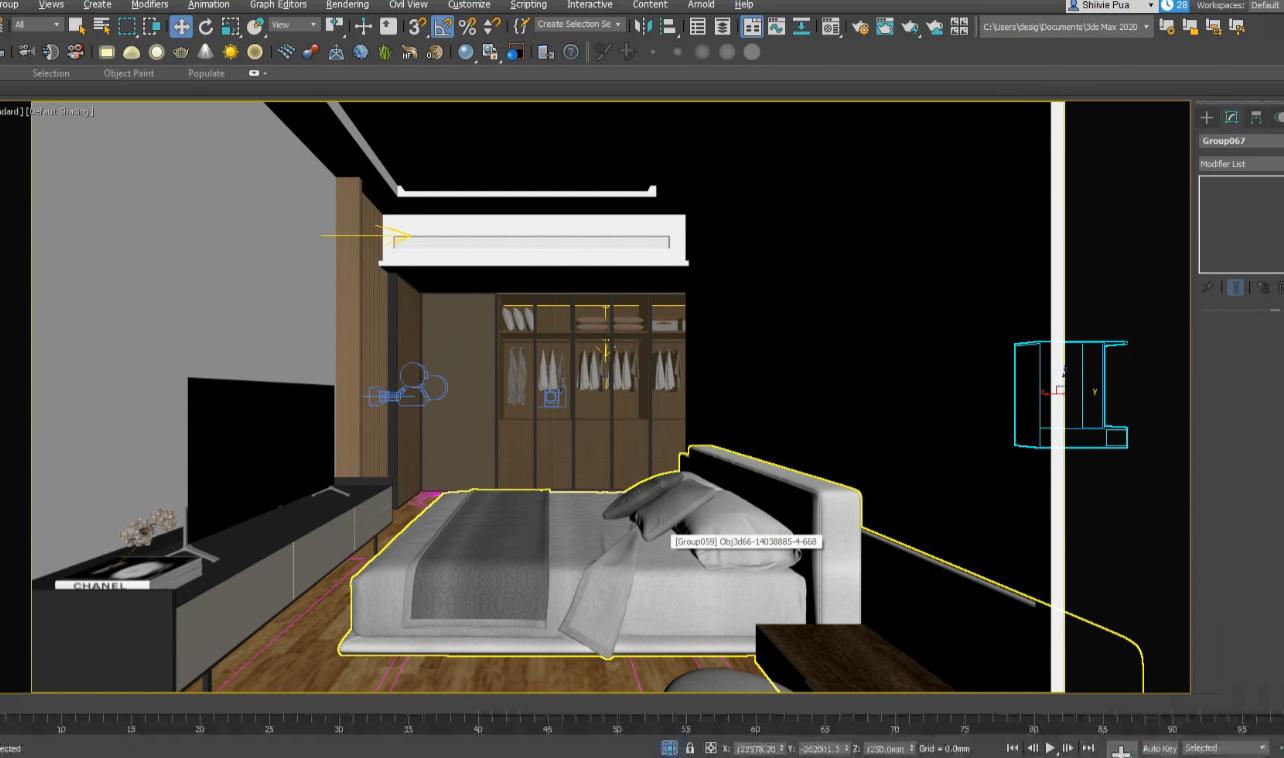1284x758 pixels.
Task: Activate the Rotate tool
Action: (x=206, y=27)
